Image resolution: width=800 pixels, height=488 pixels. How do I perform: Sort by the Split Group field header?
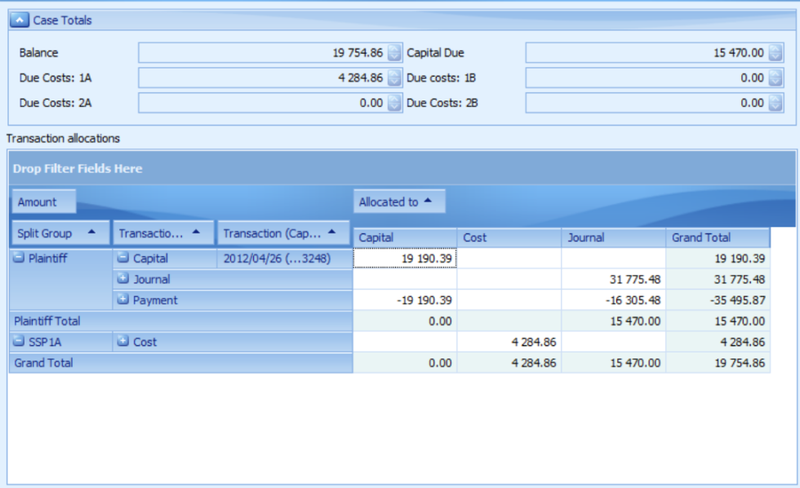tap(61, 233)
